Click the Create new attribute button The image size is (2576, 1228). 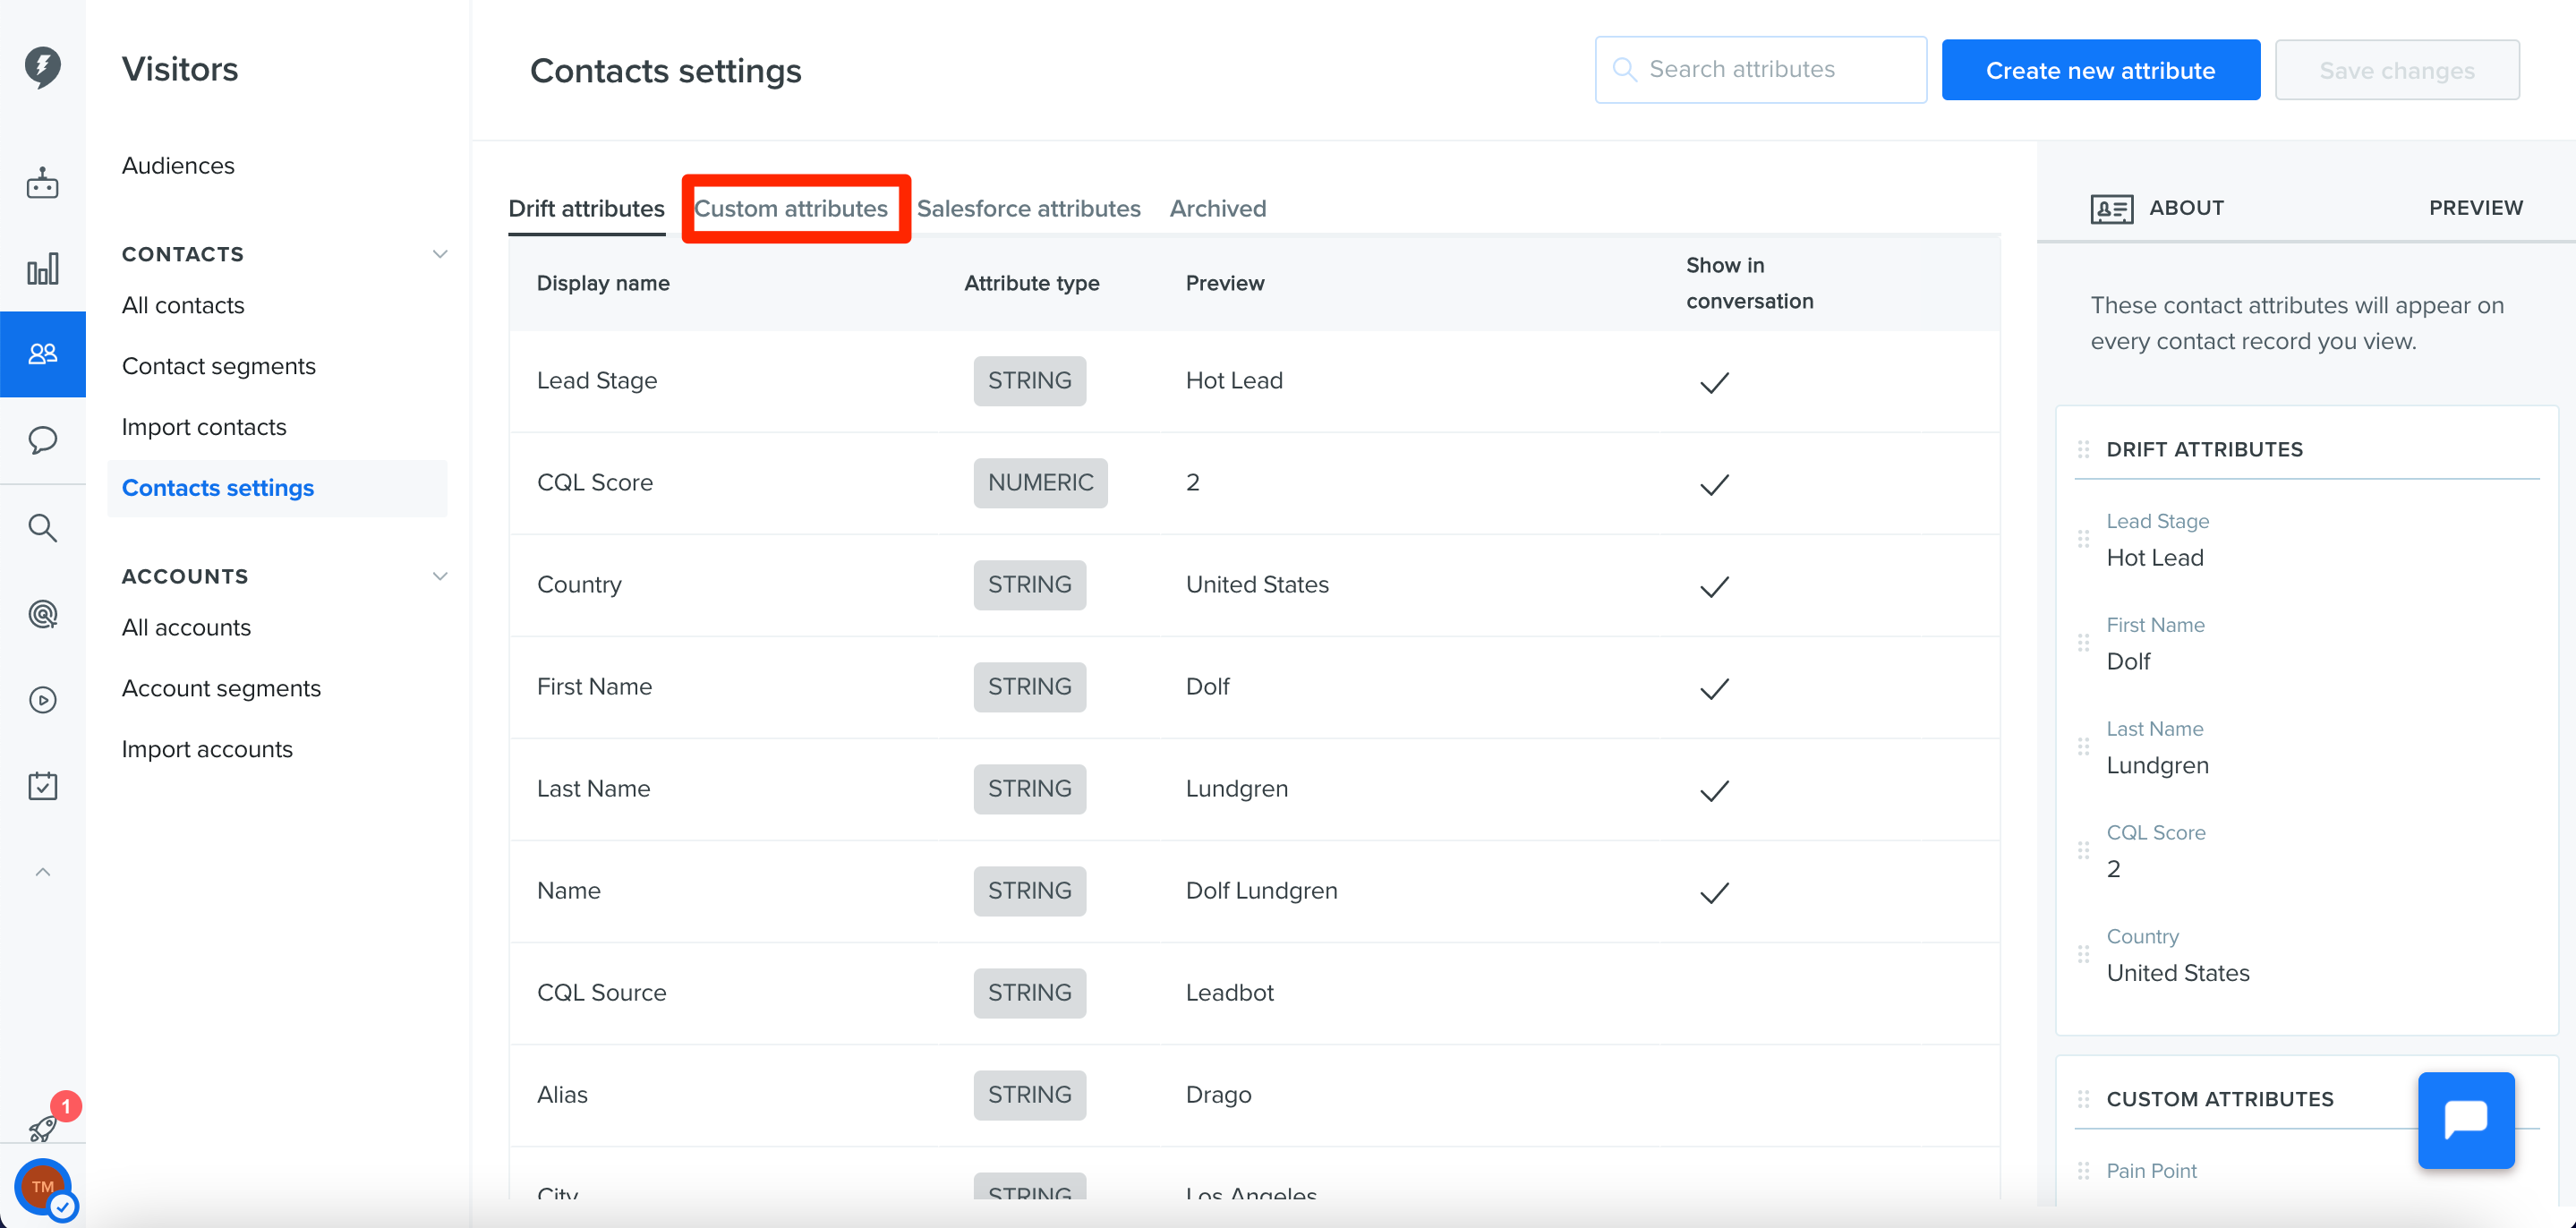2100,70
